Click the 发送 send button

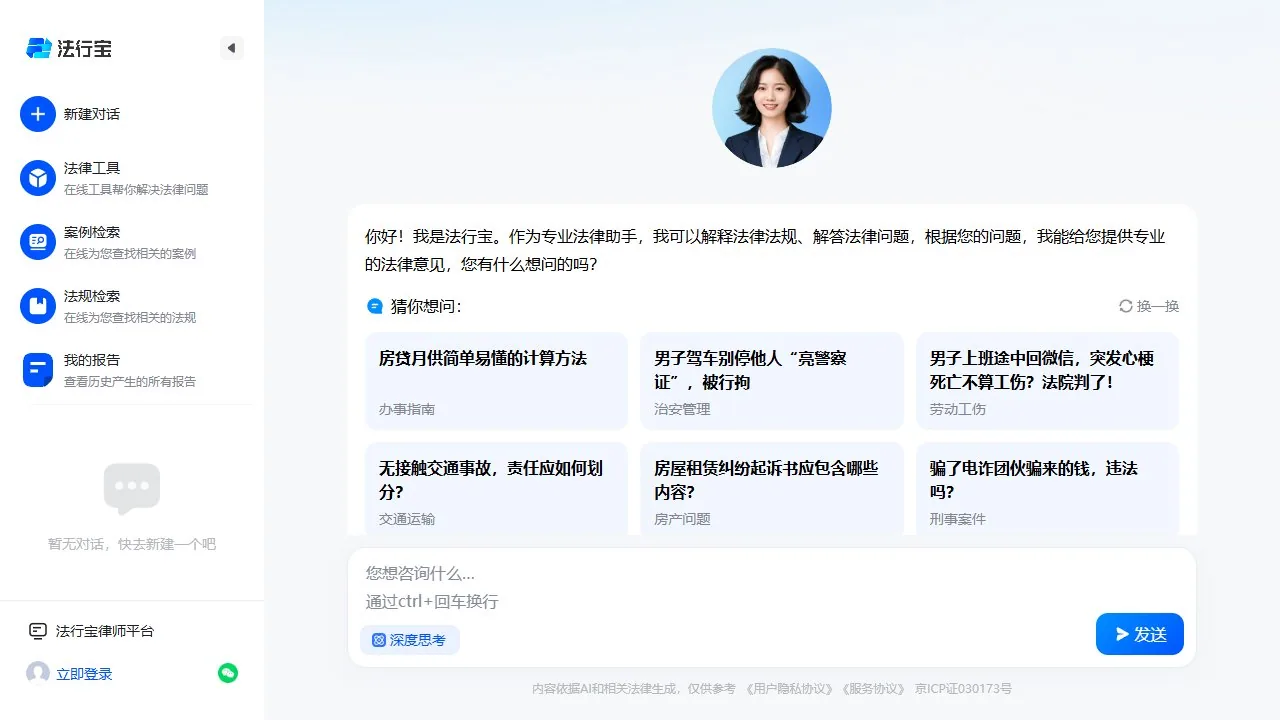(1140, 634)
